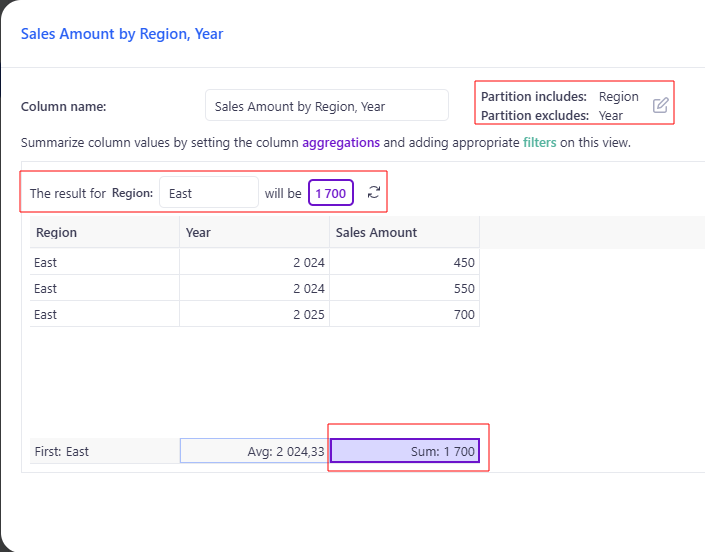The image size is (705, 552).
Task: Select the Sales Amount column header
Action: click(x=404, y=233)
